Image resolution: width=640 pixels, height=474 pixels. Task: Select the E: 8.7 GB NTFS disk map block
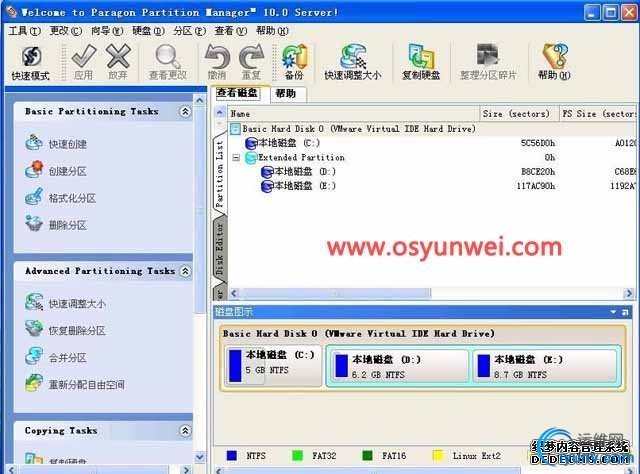click(x=545, y=366)
